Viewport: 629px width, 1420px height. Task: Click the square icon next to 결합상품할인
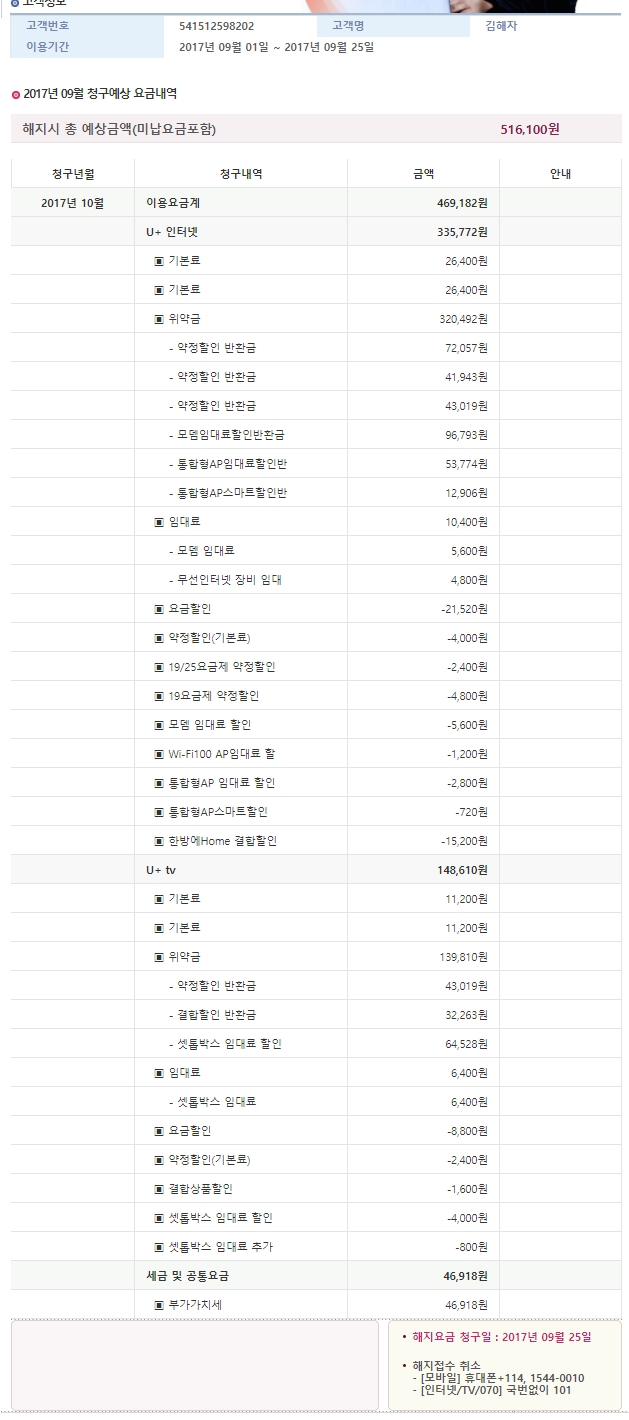[x=159, y=1189]
